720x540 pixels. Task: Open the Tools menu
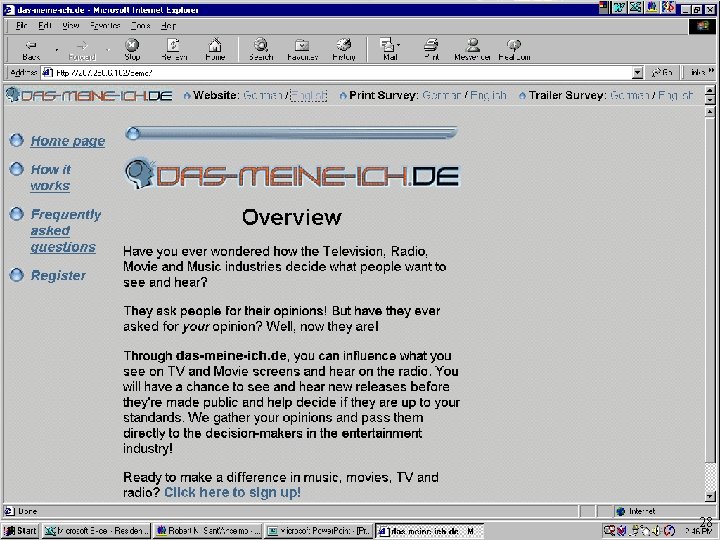point(141,26)
